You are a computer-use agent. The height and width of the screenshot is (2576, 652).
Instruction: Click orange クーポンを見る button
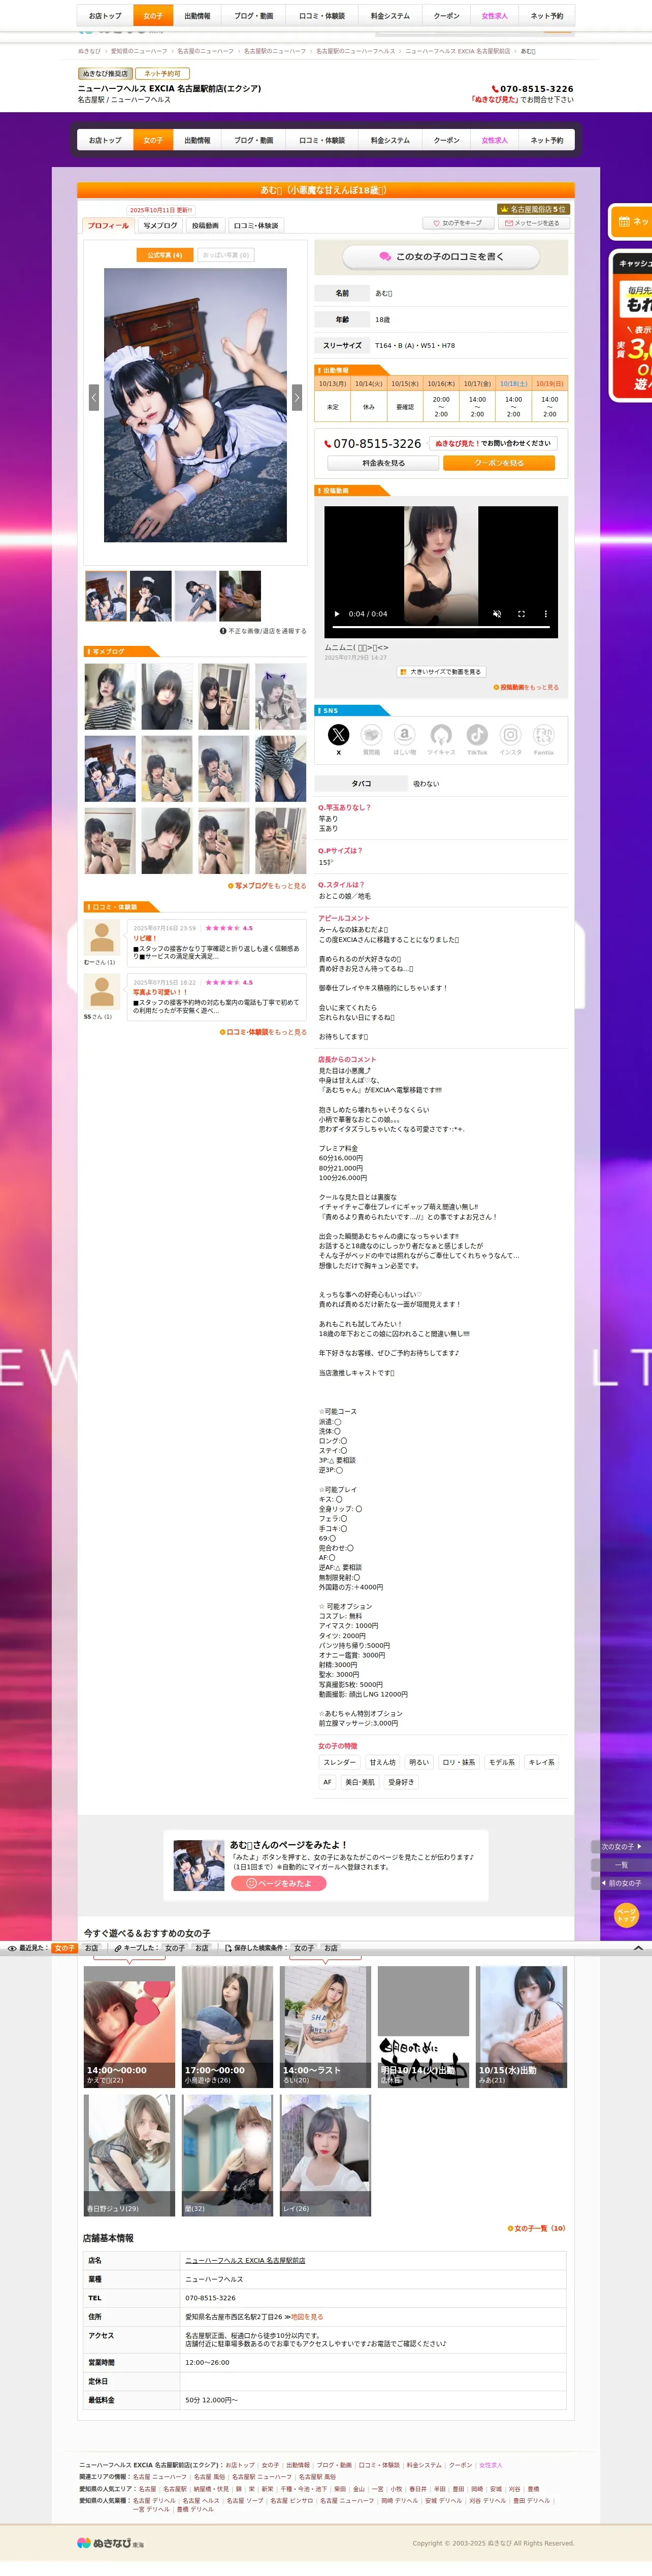pyautogui.click(x=498, y=463)
